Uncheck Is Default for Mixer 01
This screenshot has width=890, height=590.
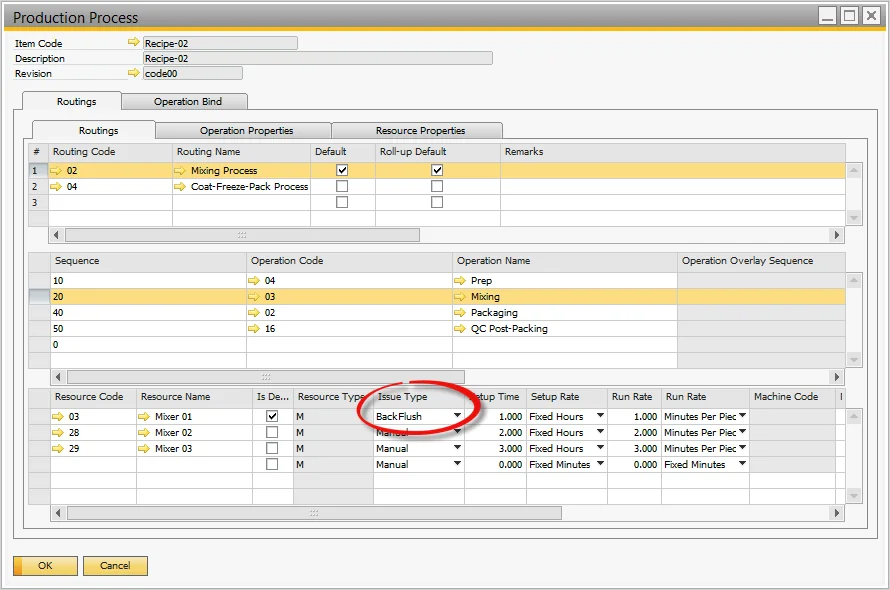[272, 416]
